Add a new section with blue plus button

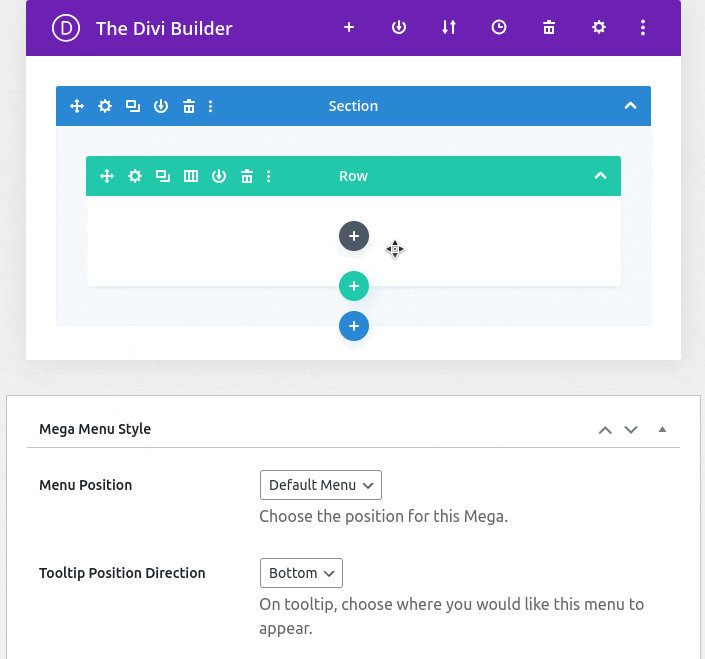click(x=354, y=326)
